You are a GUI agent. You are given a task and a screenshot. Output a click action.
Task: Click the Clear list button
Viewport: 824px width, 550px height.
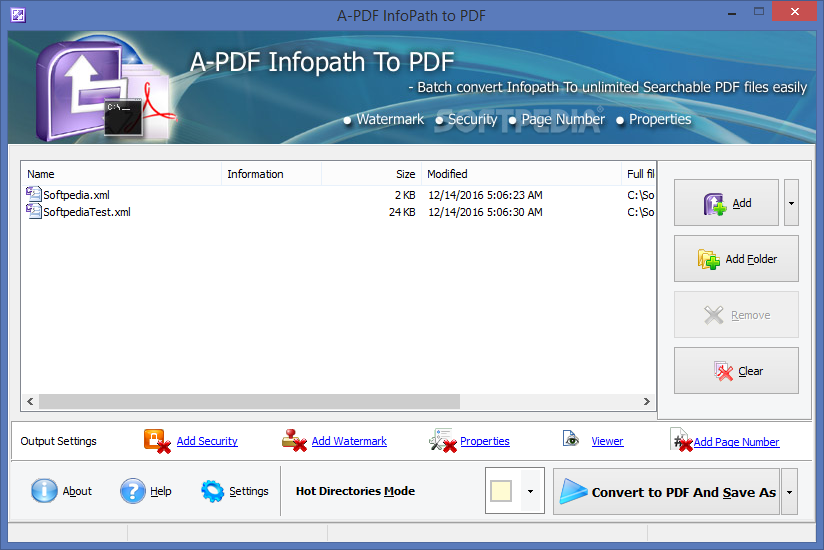(736, 371)
